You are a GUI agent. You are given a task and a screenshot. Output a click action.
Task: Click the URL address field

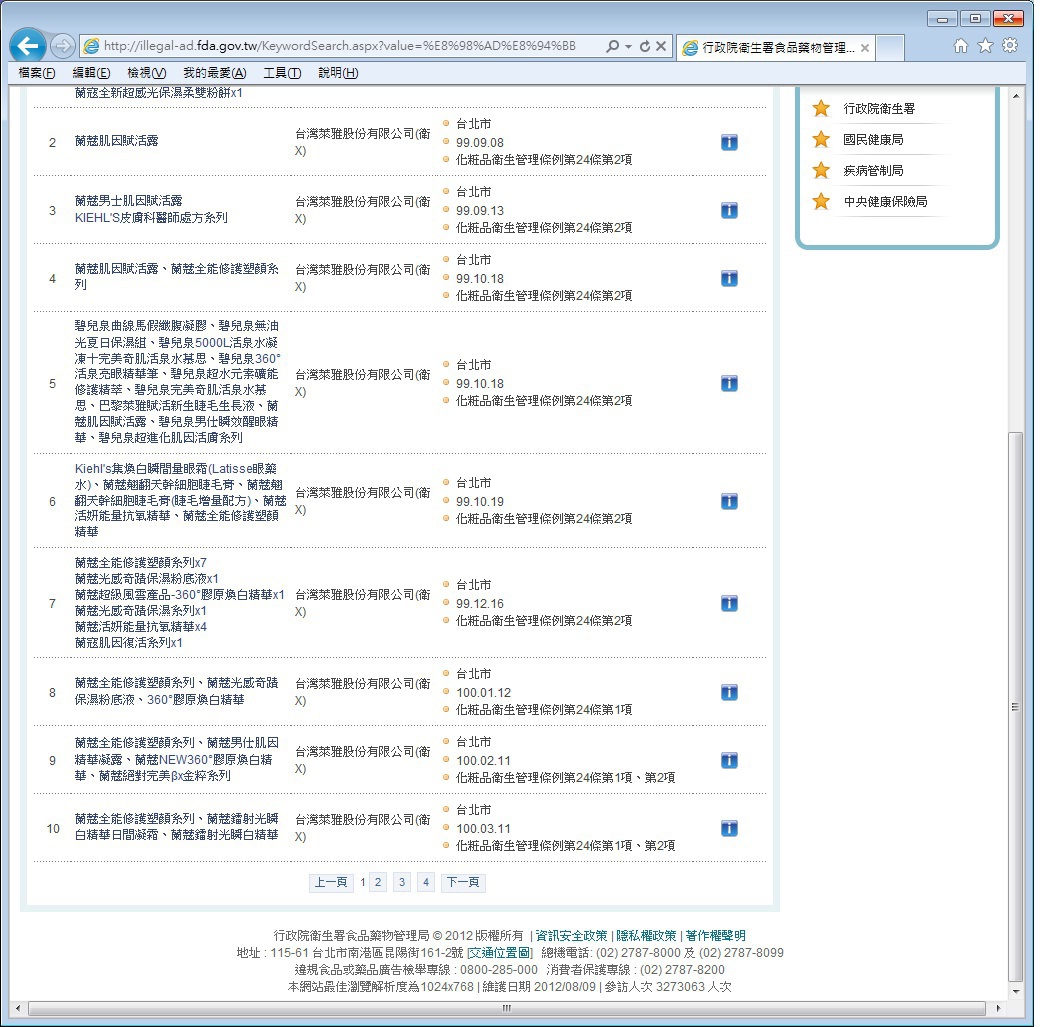(339, 46)
